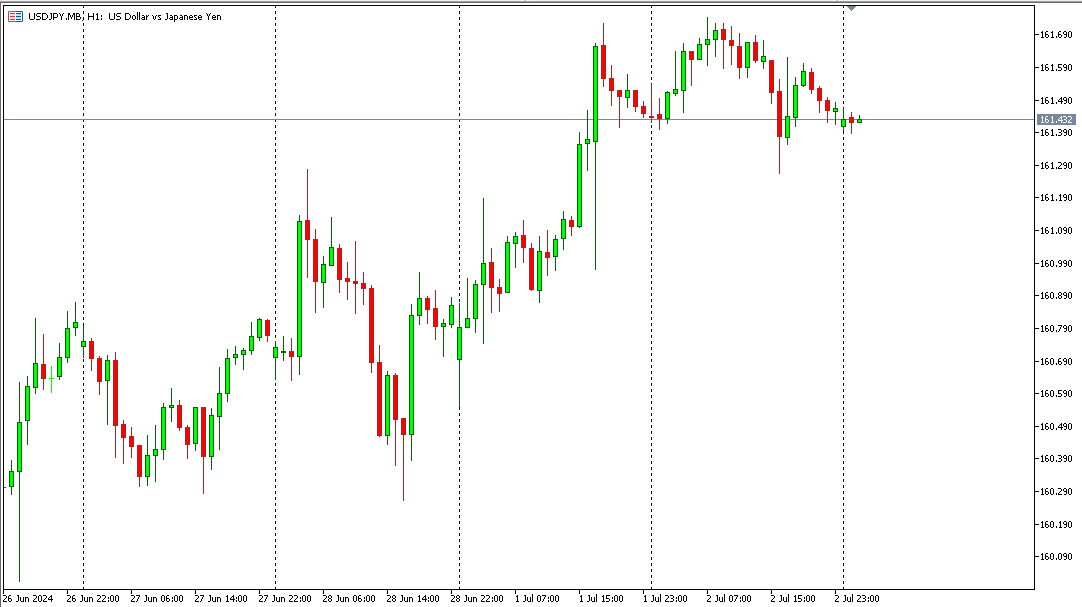Click the one-click trading panel icon
1082x607 pixels.
(x=15, y=17)
